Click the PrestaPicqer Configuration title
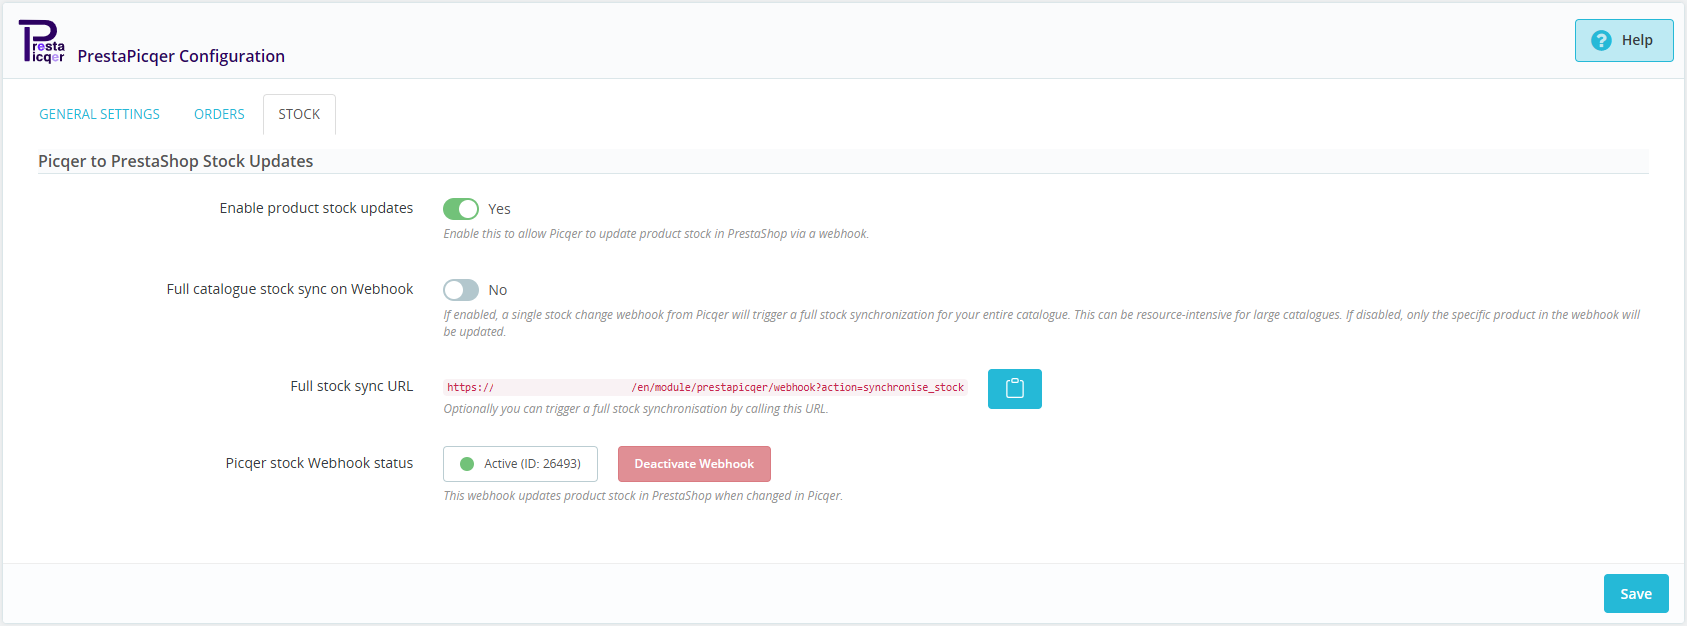Image resolution: width=1687 pixels, height=626 pixels. (x=181, y=56)
